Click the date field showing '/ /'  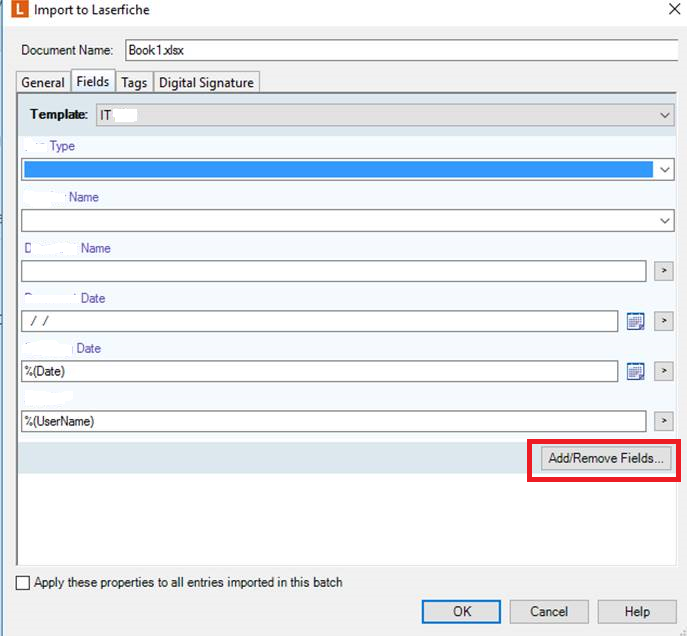[x=319, y=321]
